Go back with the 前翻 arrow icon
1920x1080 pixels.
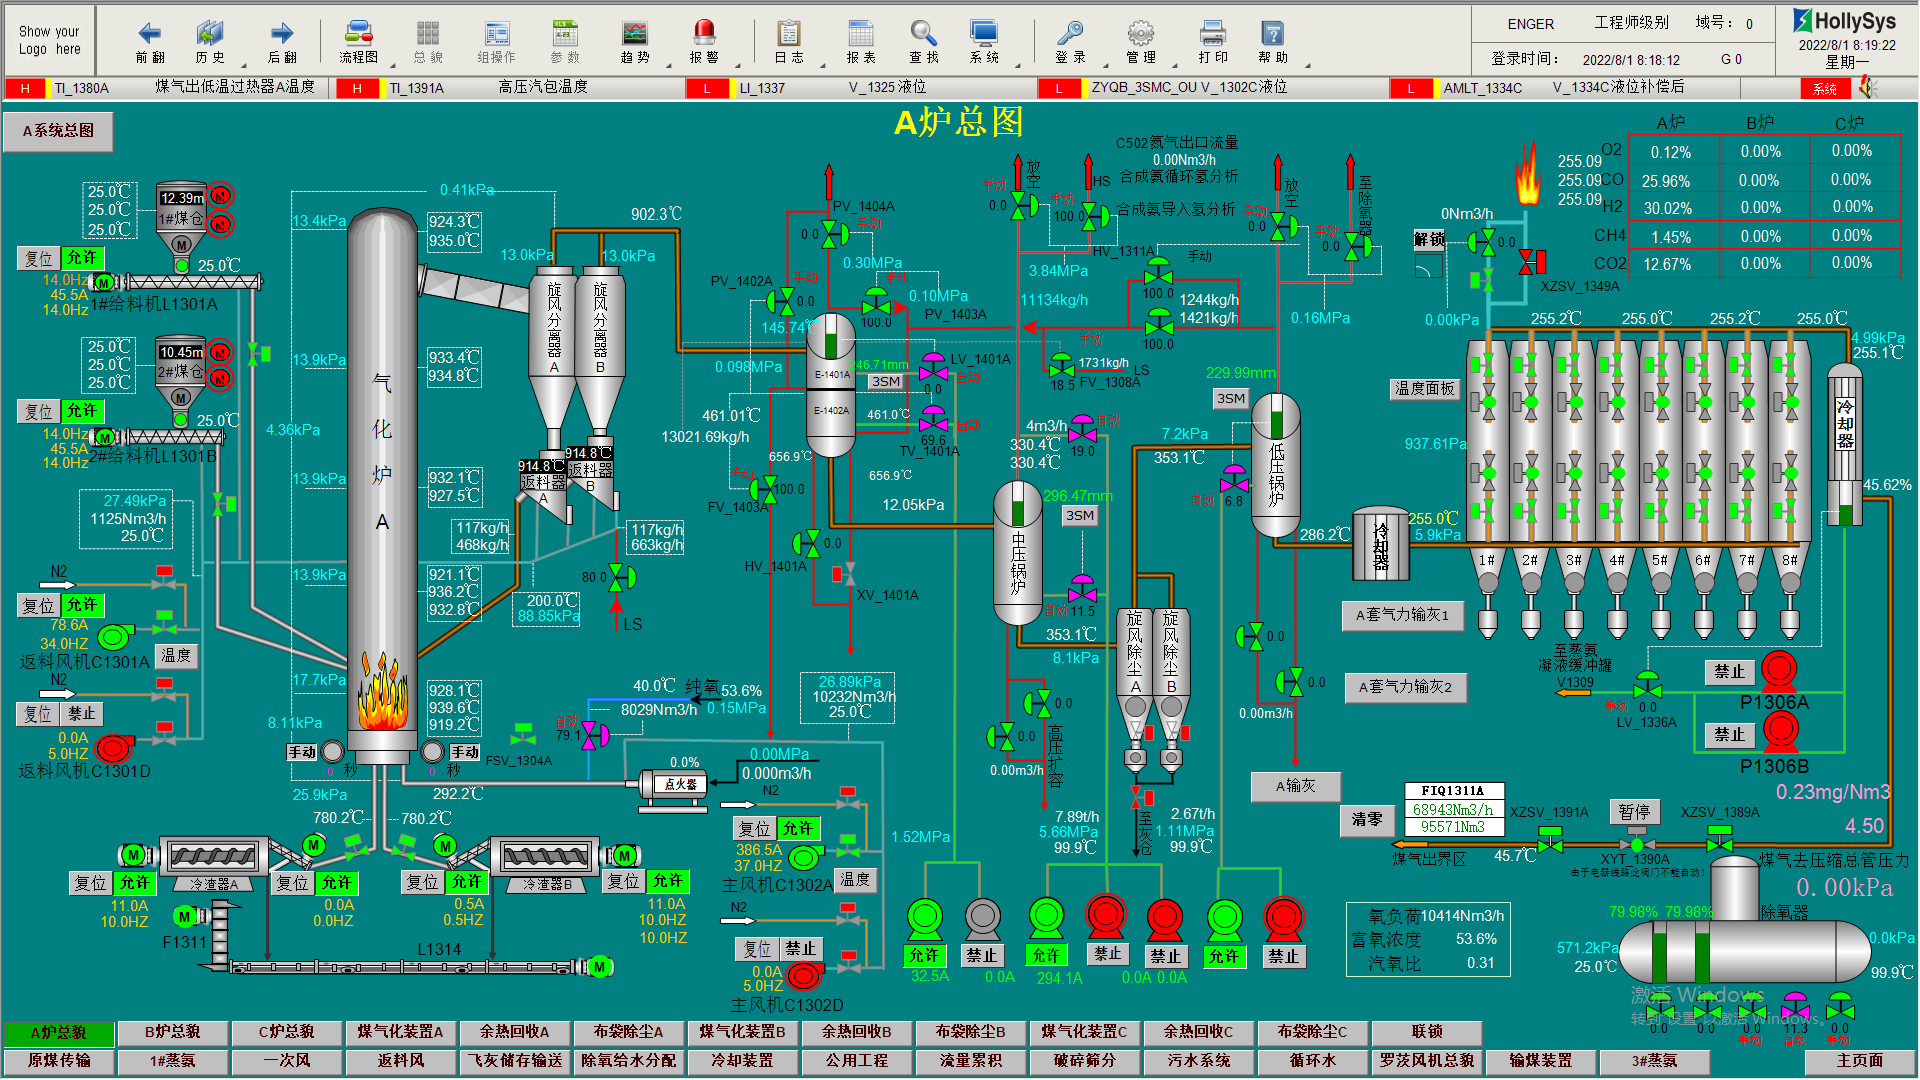(150, 33)
